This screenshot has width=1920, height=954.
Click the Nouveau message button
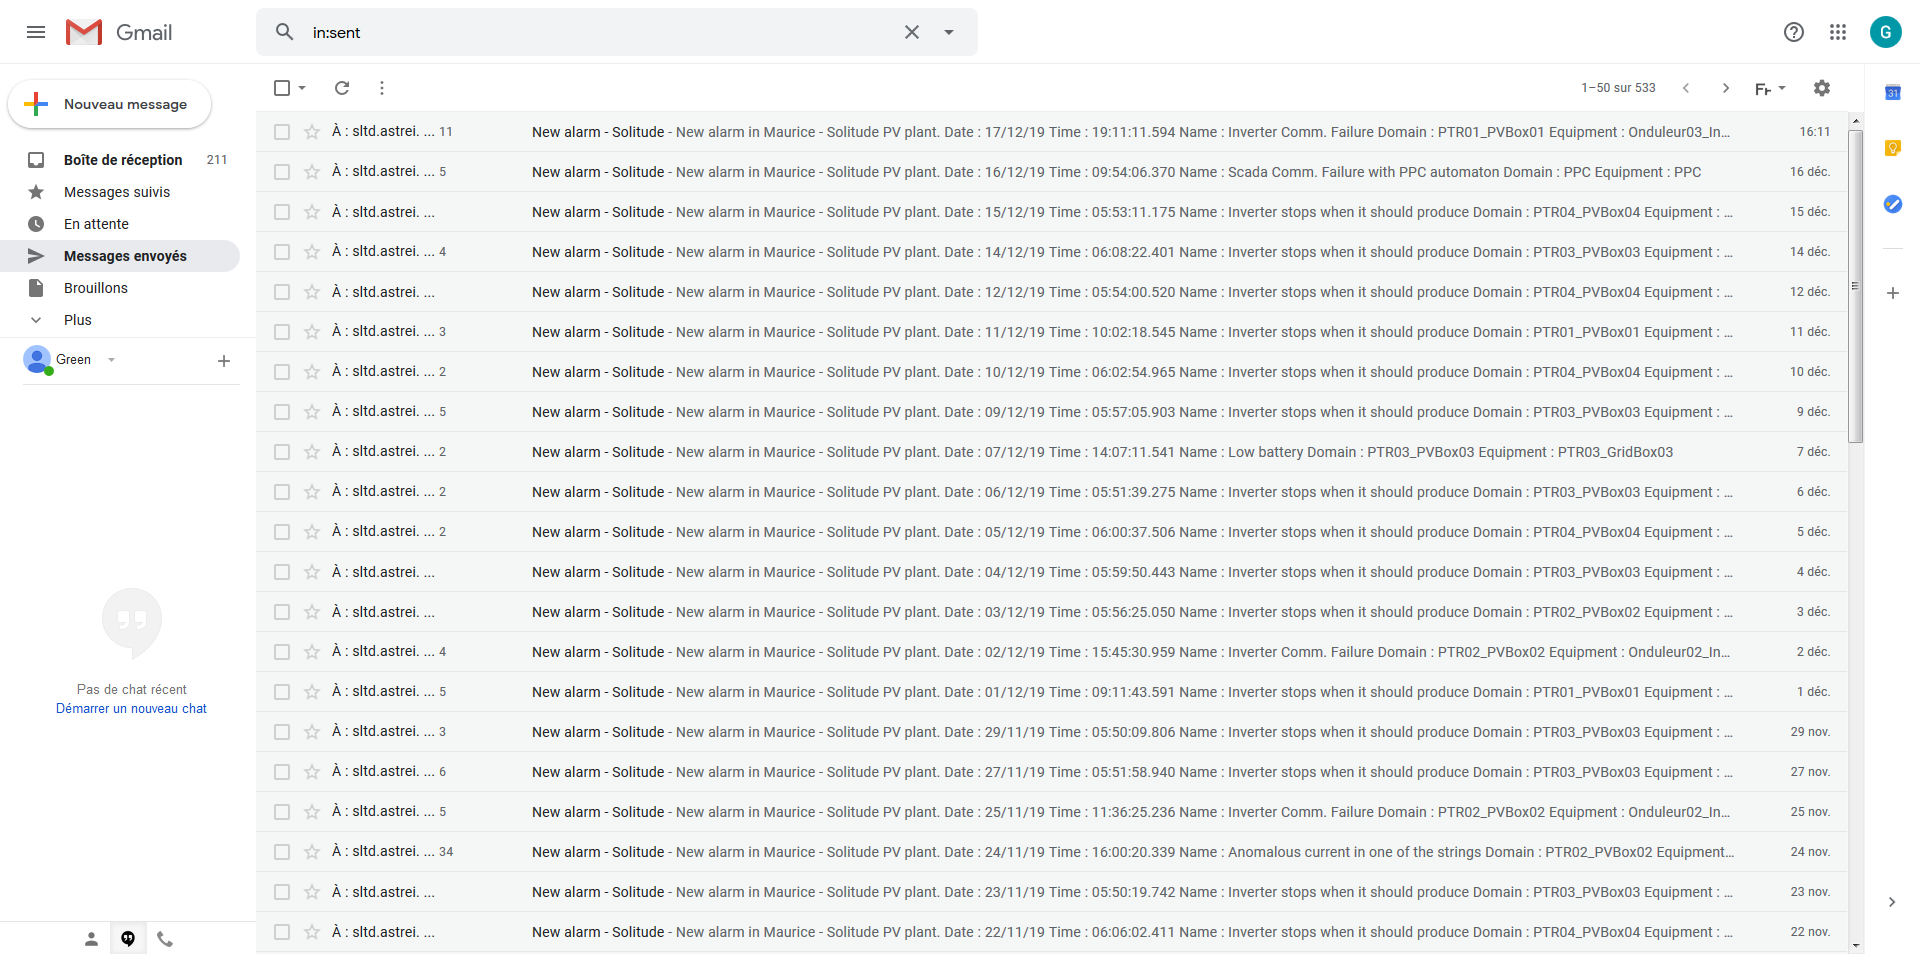click(110, 104)
